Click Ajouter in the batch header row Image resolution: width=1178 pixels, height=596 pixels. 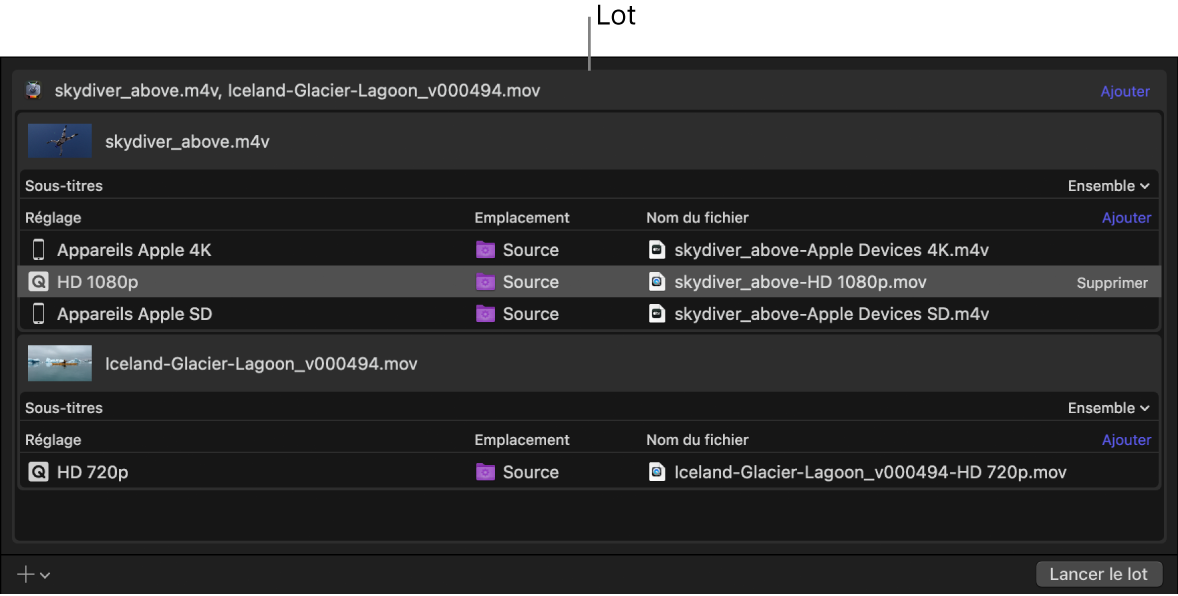(1125, 91)
